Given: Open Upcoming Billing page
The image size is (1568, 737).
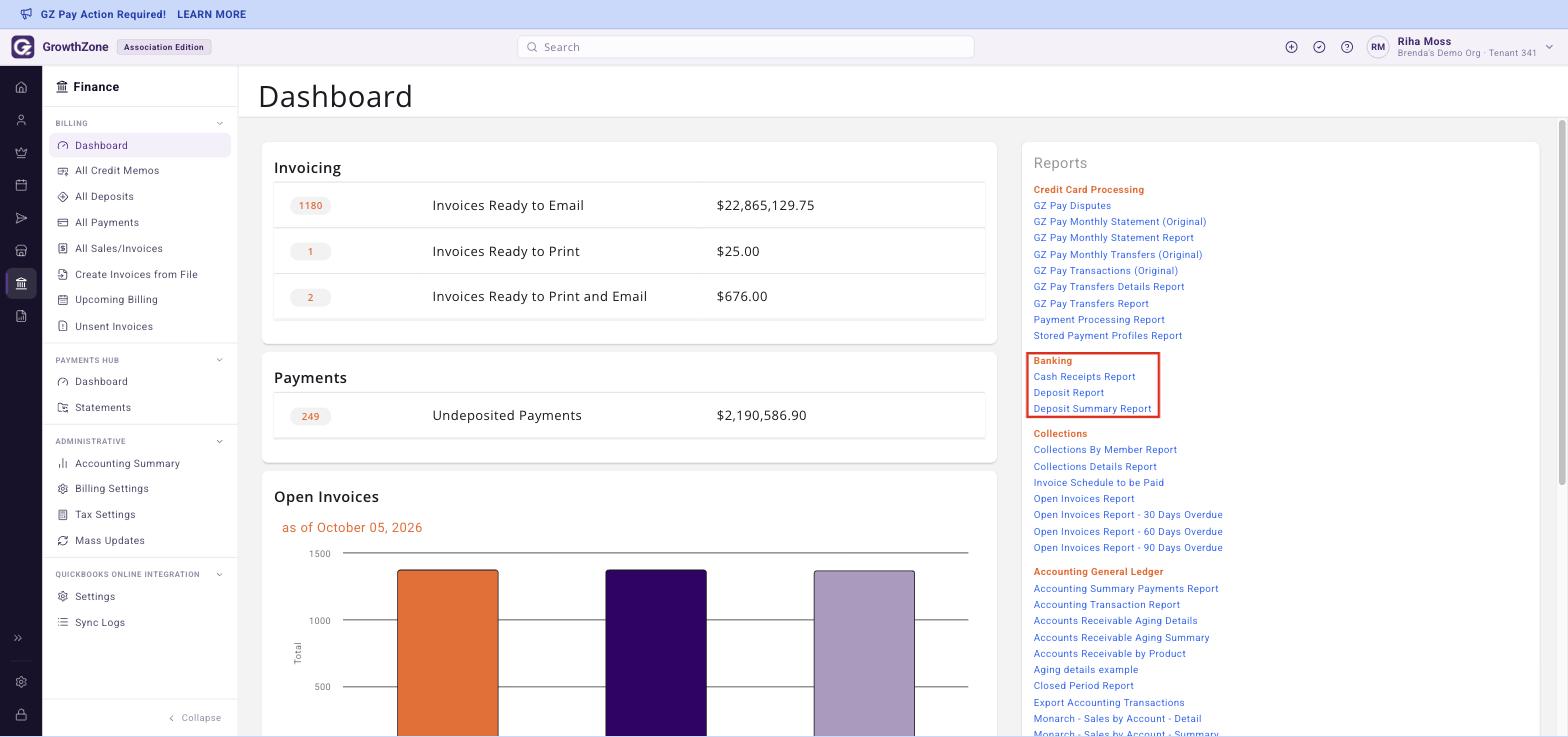Looking at the screenshot, I should coord(116,300).
